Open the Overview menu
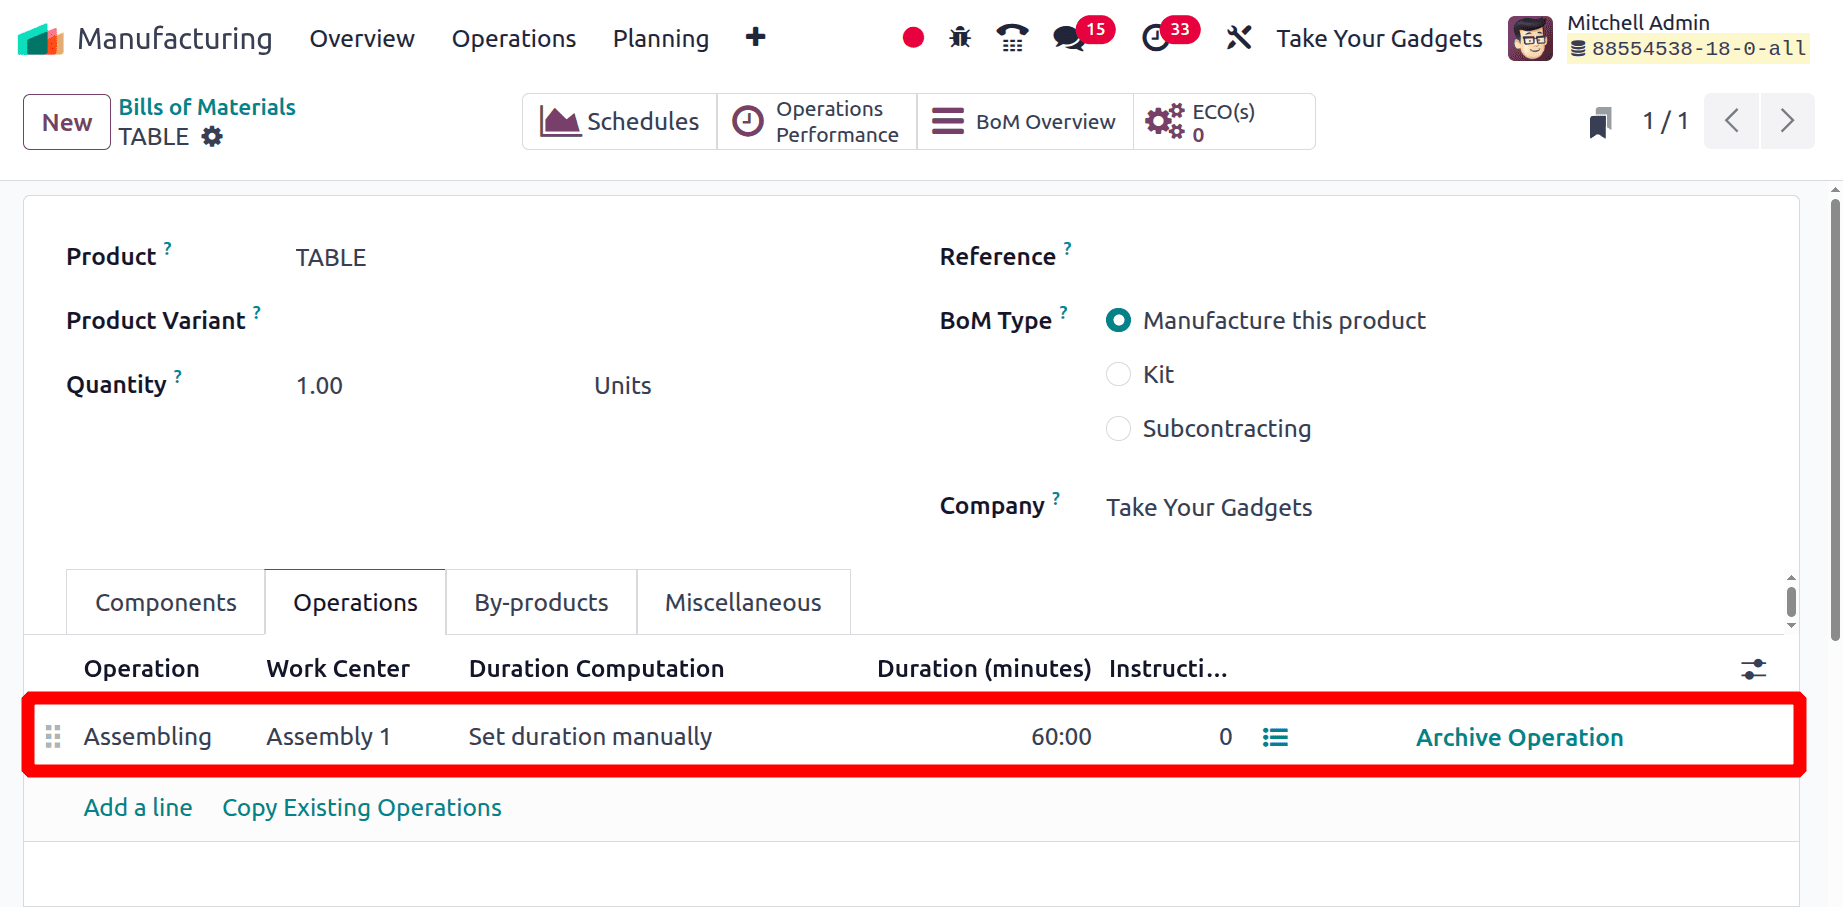The image size is (1843, 907). pyautogui.click(x=362, y=38)
